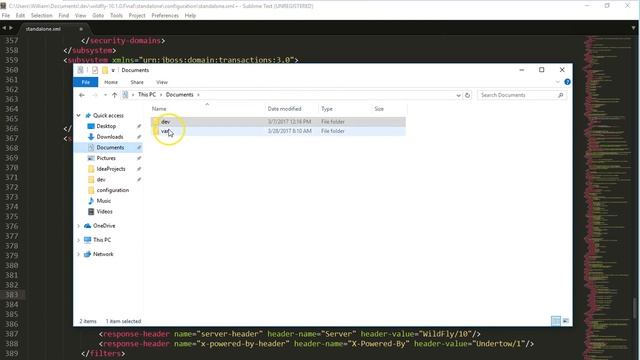Open configuration folder in sidebar
The image size is (640, 360).
tap(113, 190)
